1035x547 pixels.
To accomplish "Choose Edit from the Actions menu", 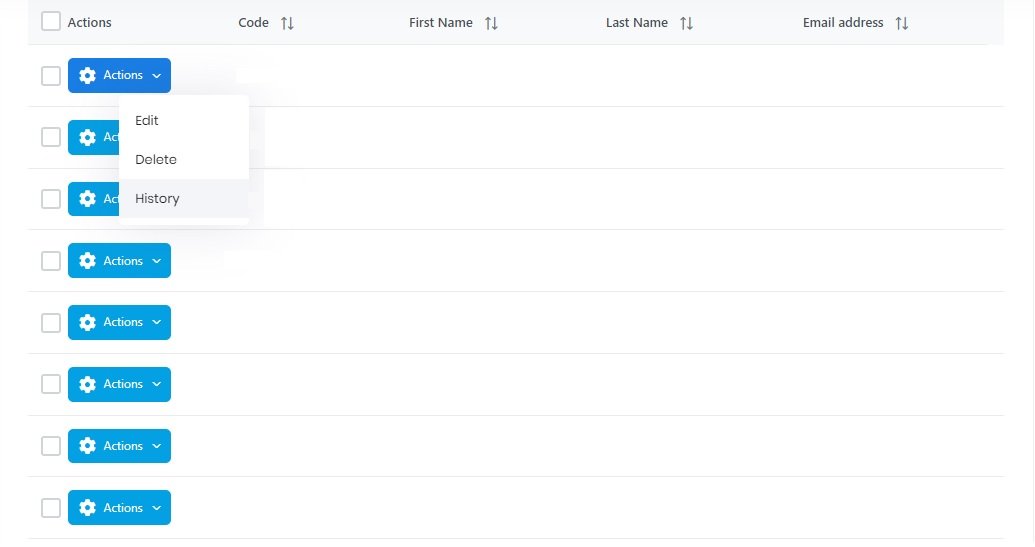I will pyautogui.click(x=147, y=120).
